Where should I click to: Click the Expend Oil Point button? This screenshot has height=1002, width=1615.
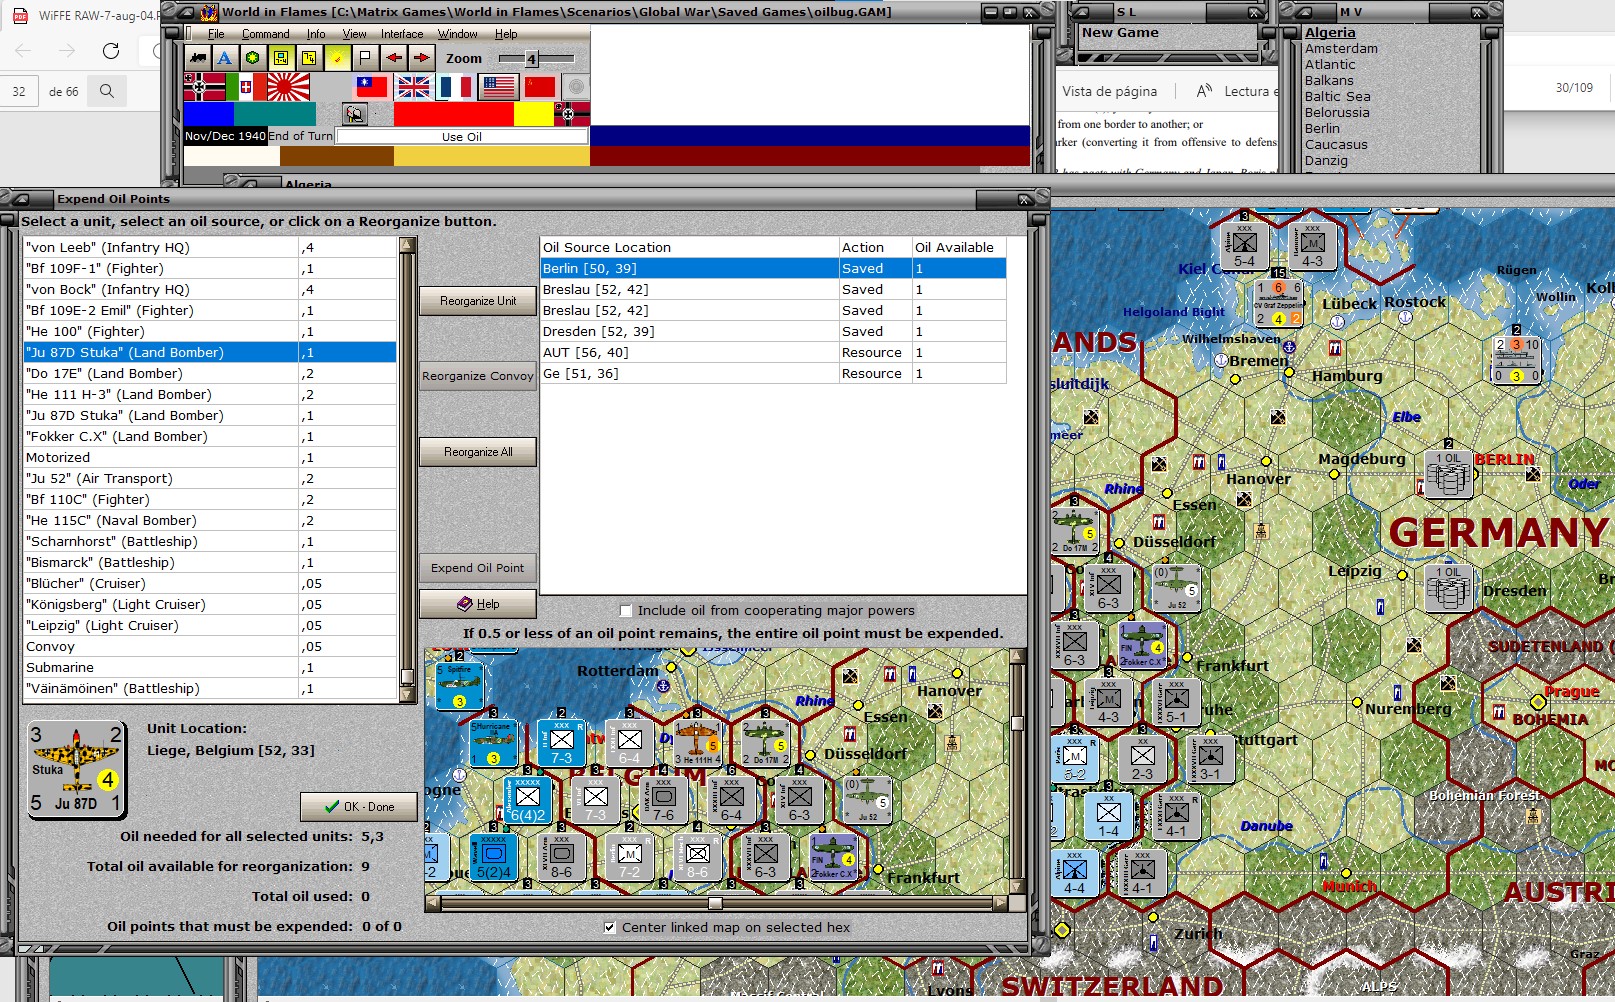click(x=478, y=568)
